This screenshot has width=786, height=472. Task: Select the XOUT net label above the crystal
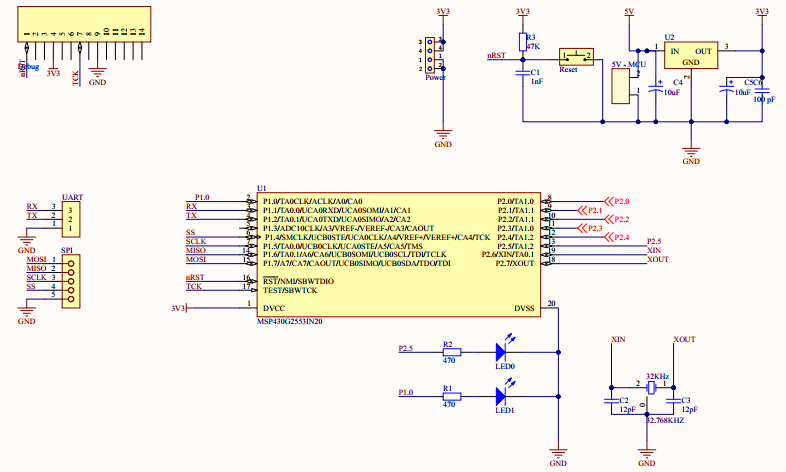tap(684, 339)
